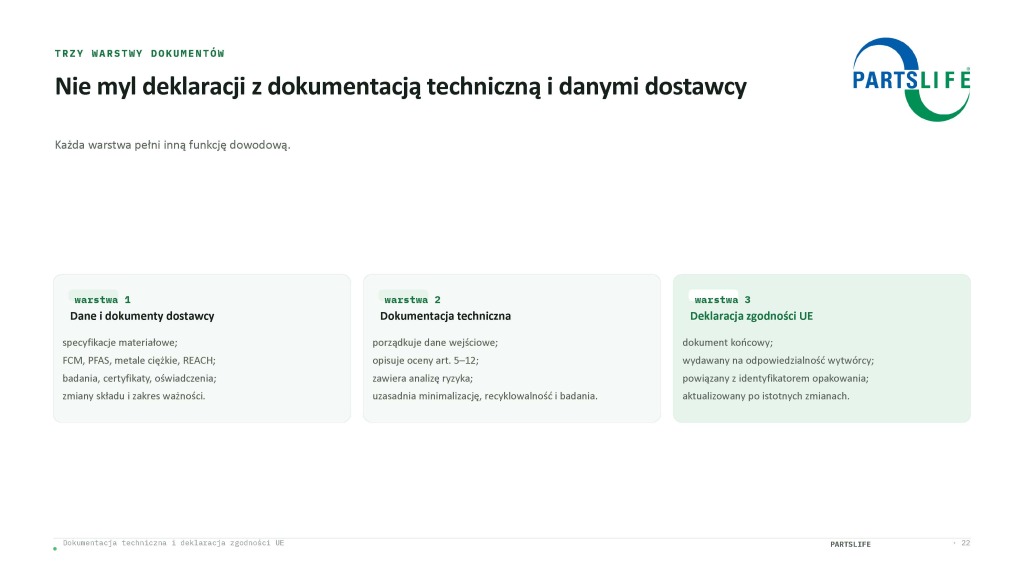Image resolution: width=1024 pixels, height=576 pixels.
Task: Click the page number 22
Action: coord(965,543)
